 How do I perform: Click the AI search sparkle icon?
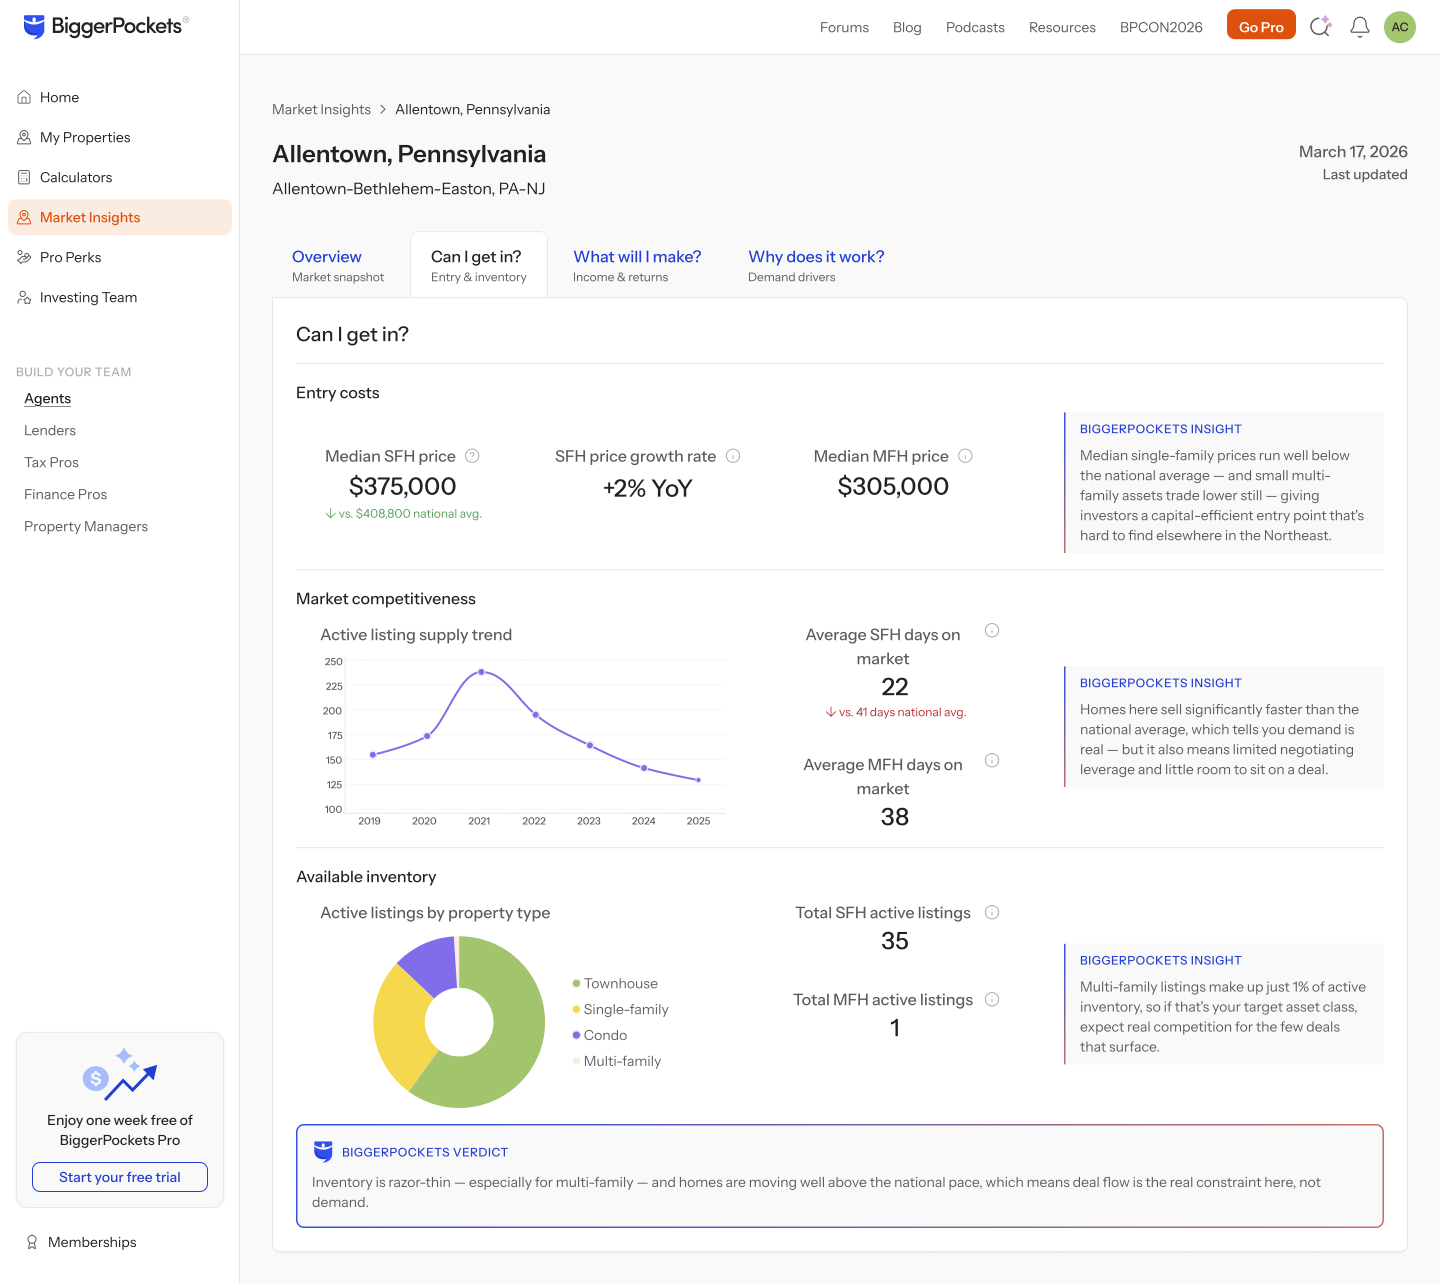pos(1320,27)
